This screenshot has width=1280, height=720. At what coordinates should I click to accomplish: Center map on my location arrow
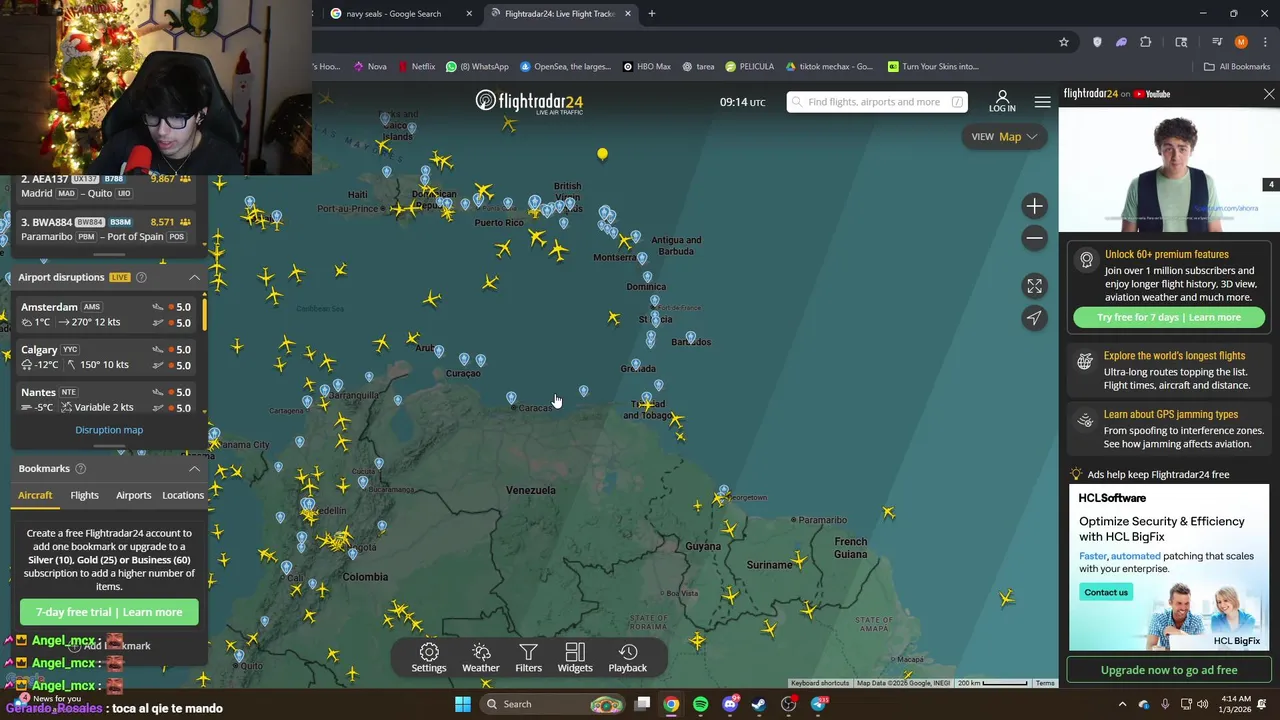(1034, 318)
